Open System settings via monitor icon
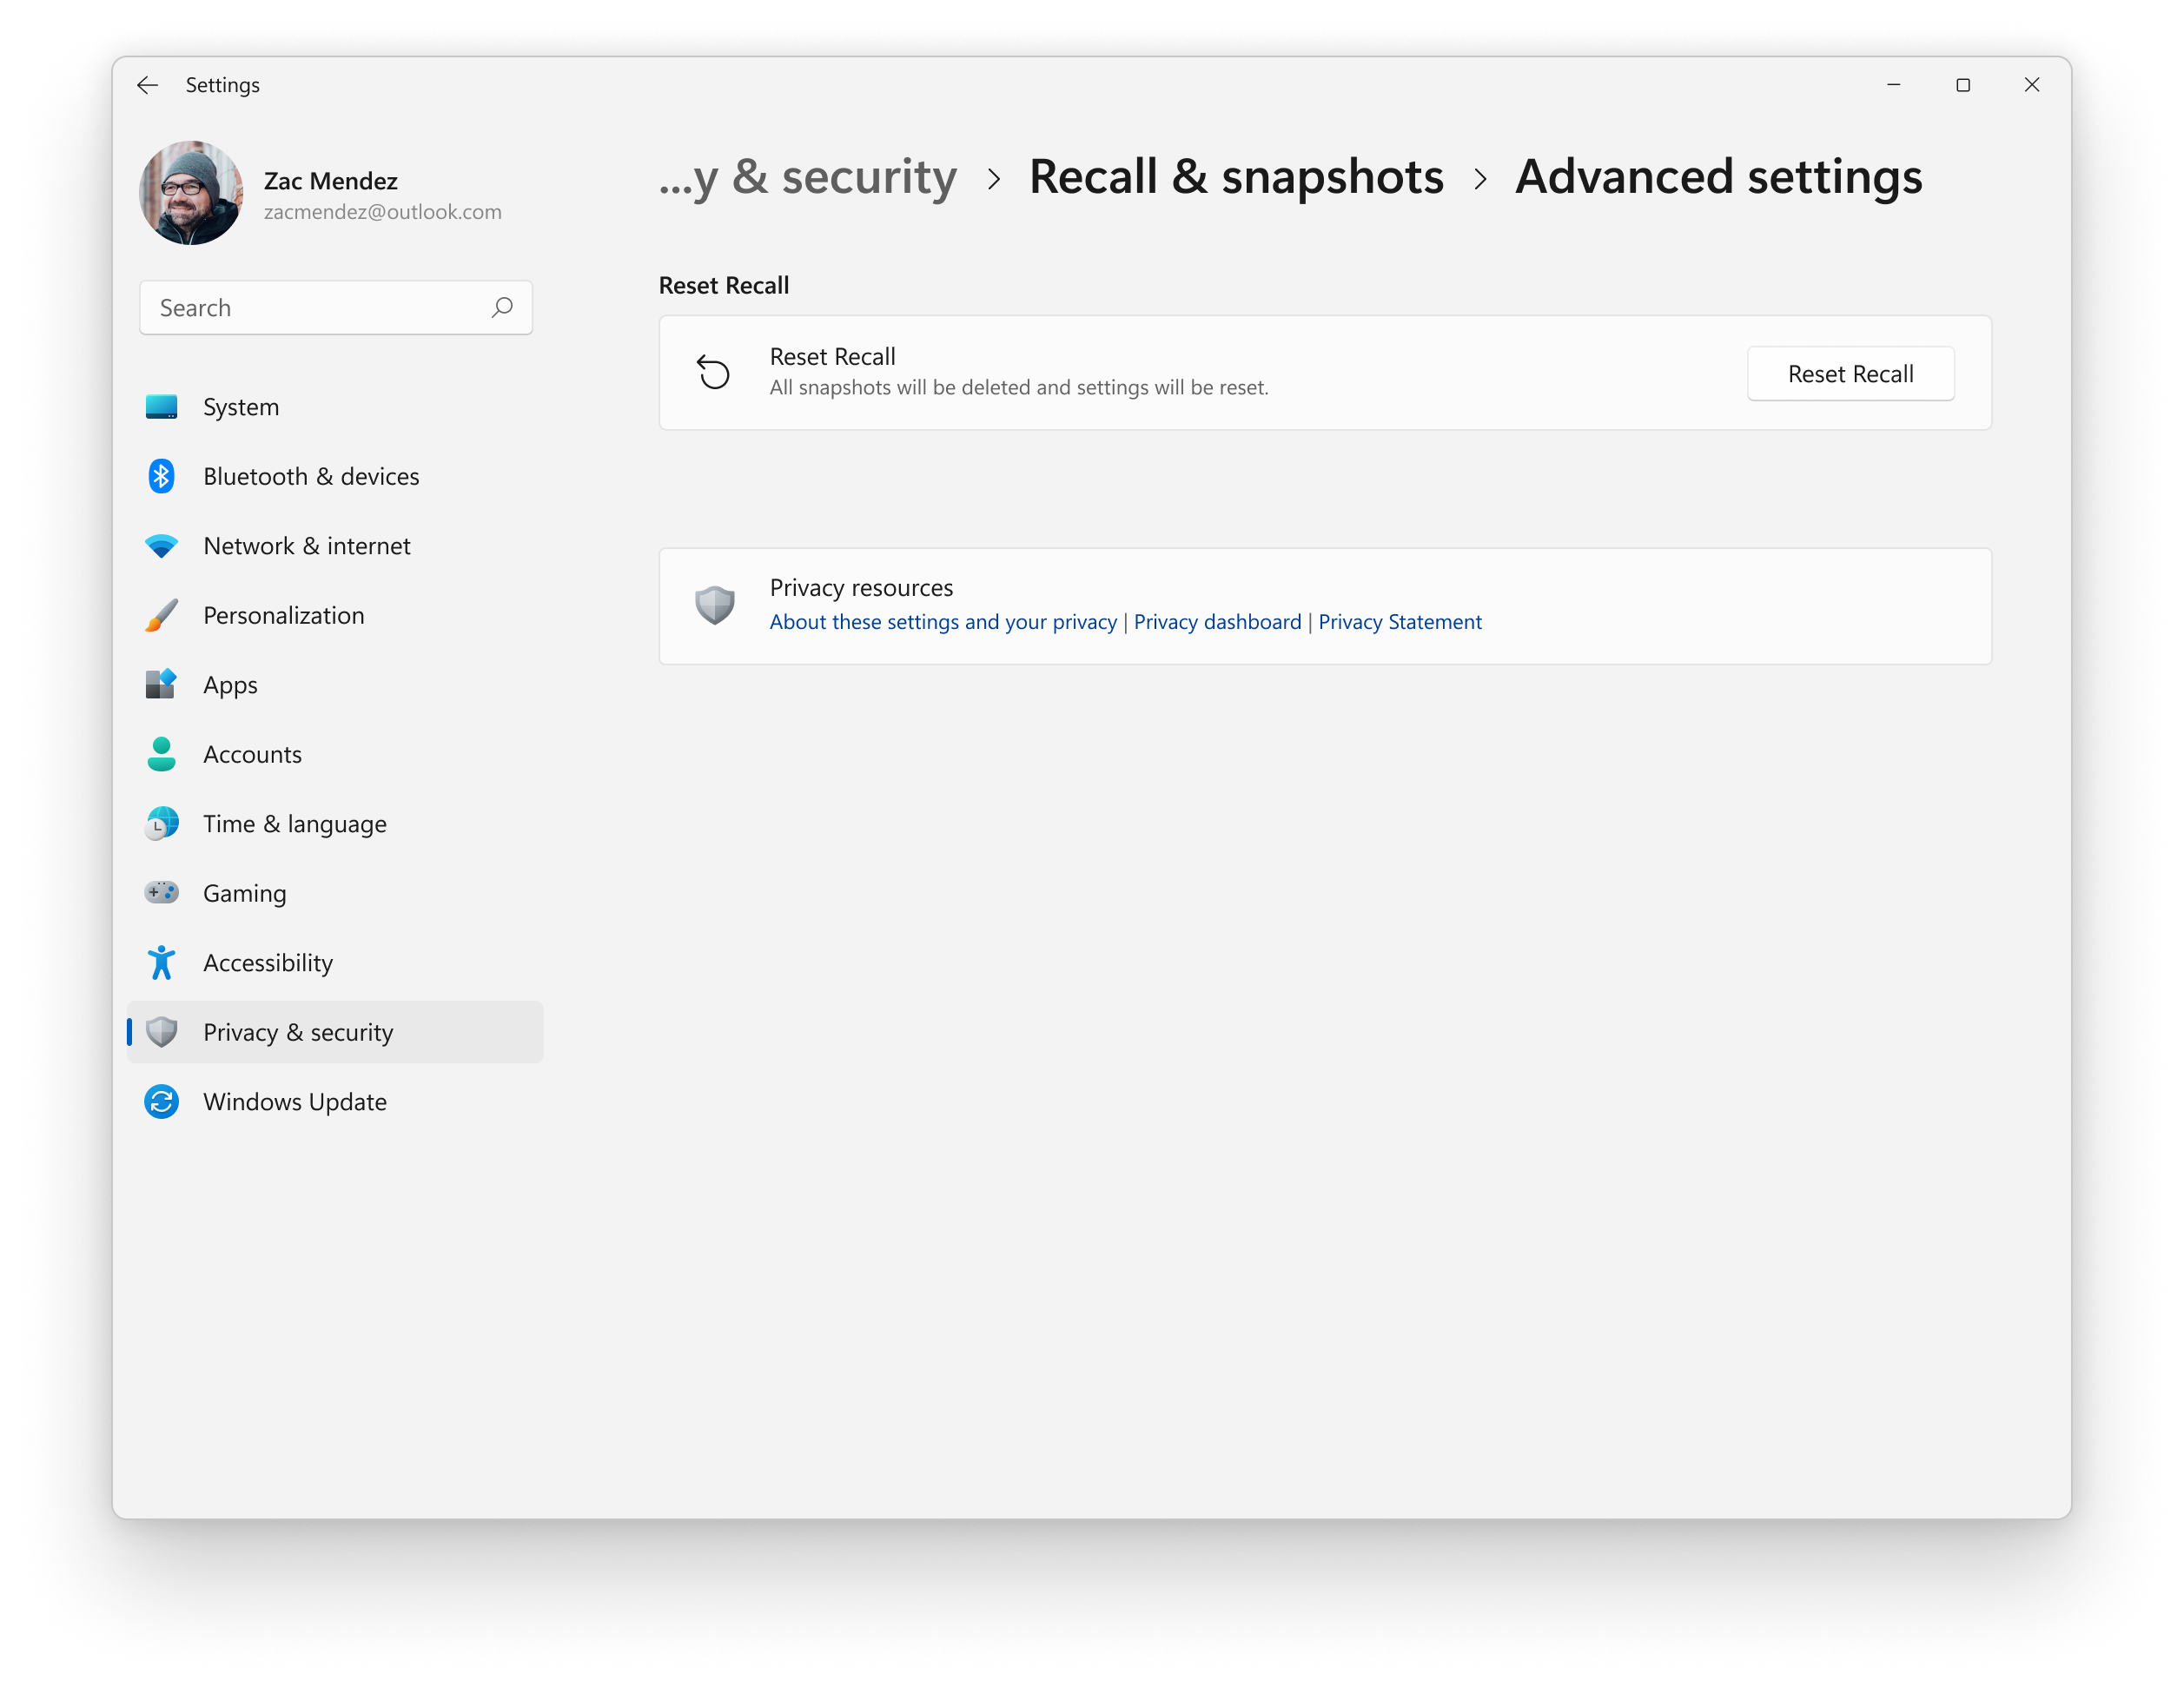2184x1687 pixels. pos(161,407)
